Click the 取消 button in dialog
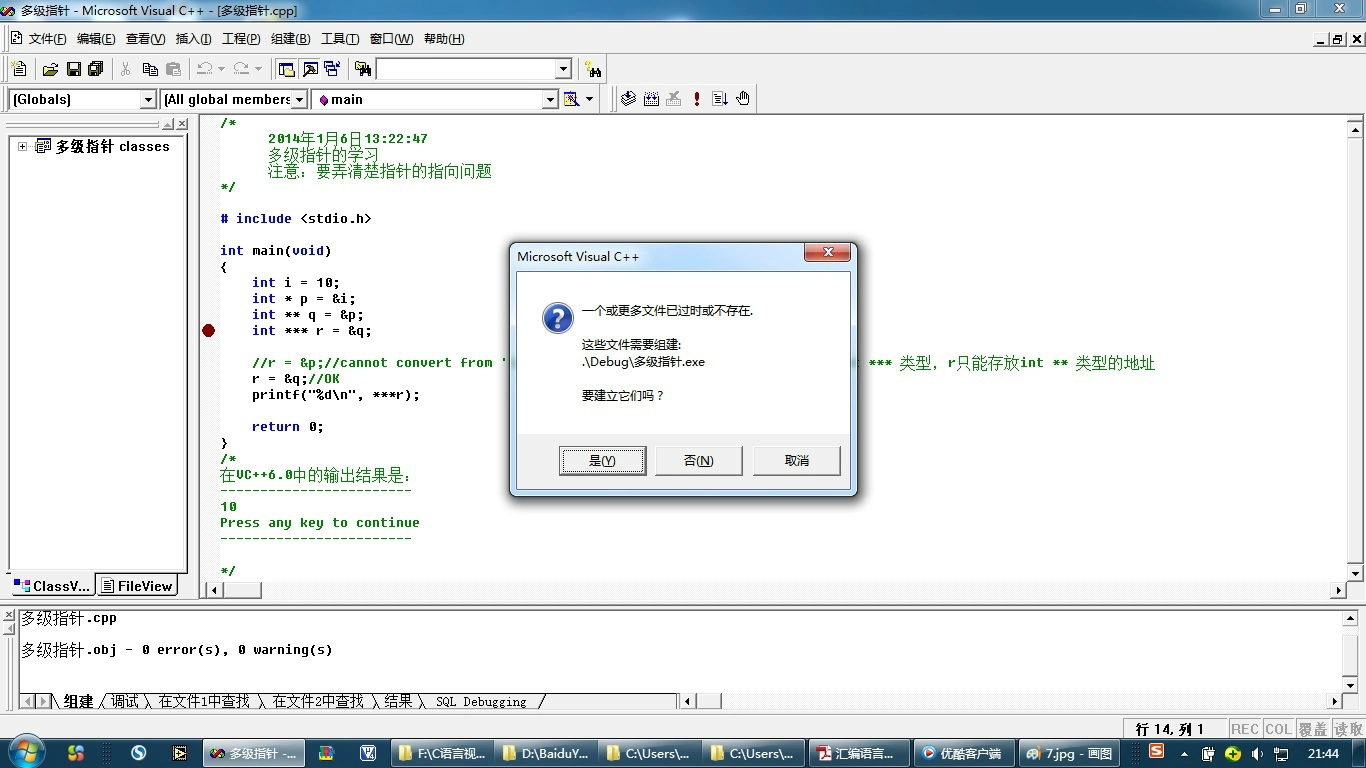Image resolution: width=1366 pixels, height=768 pixels. point(797,461)
